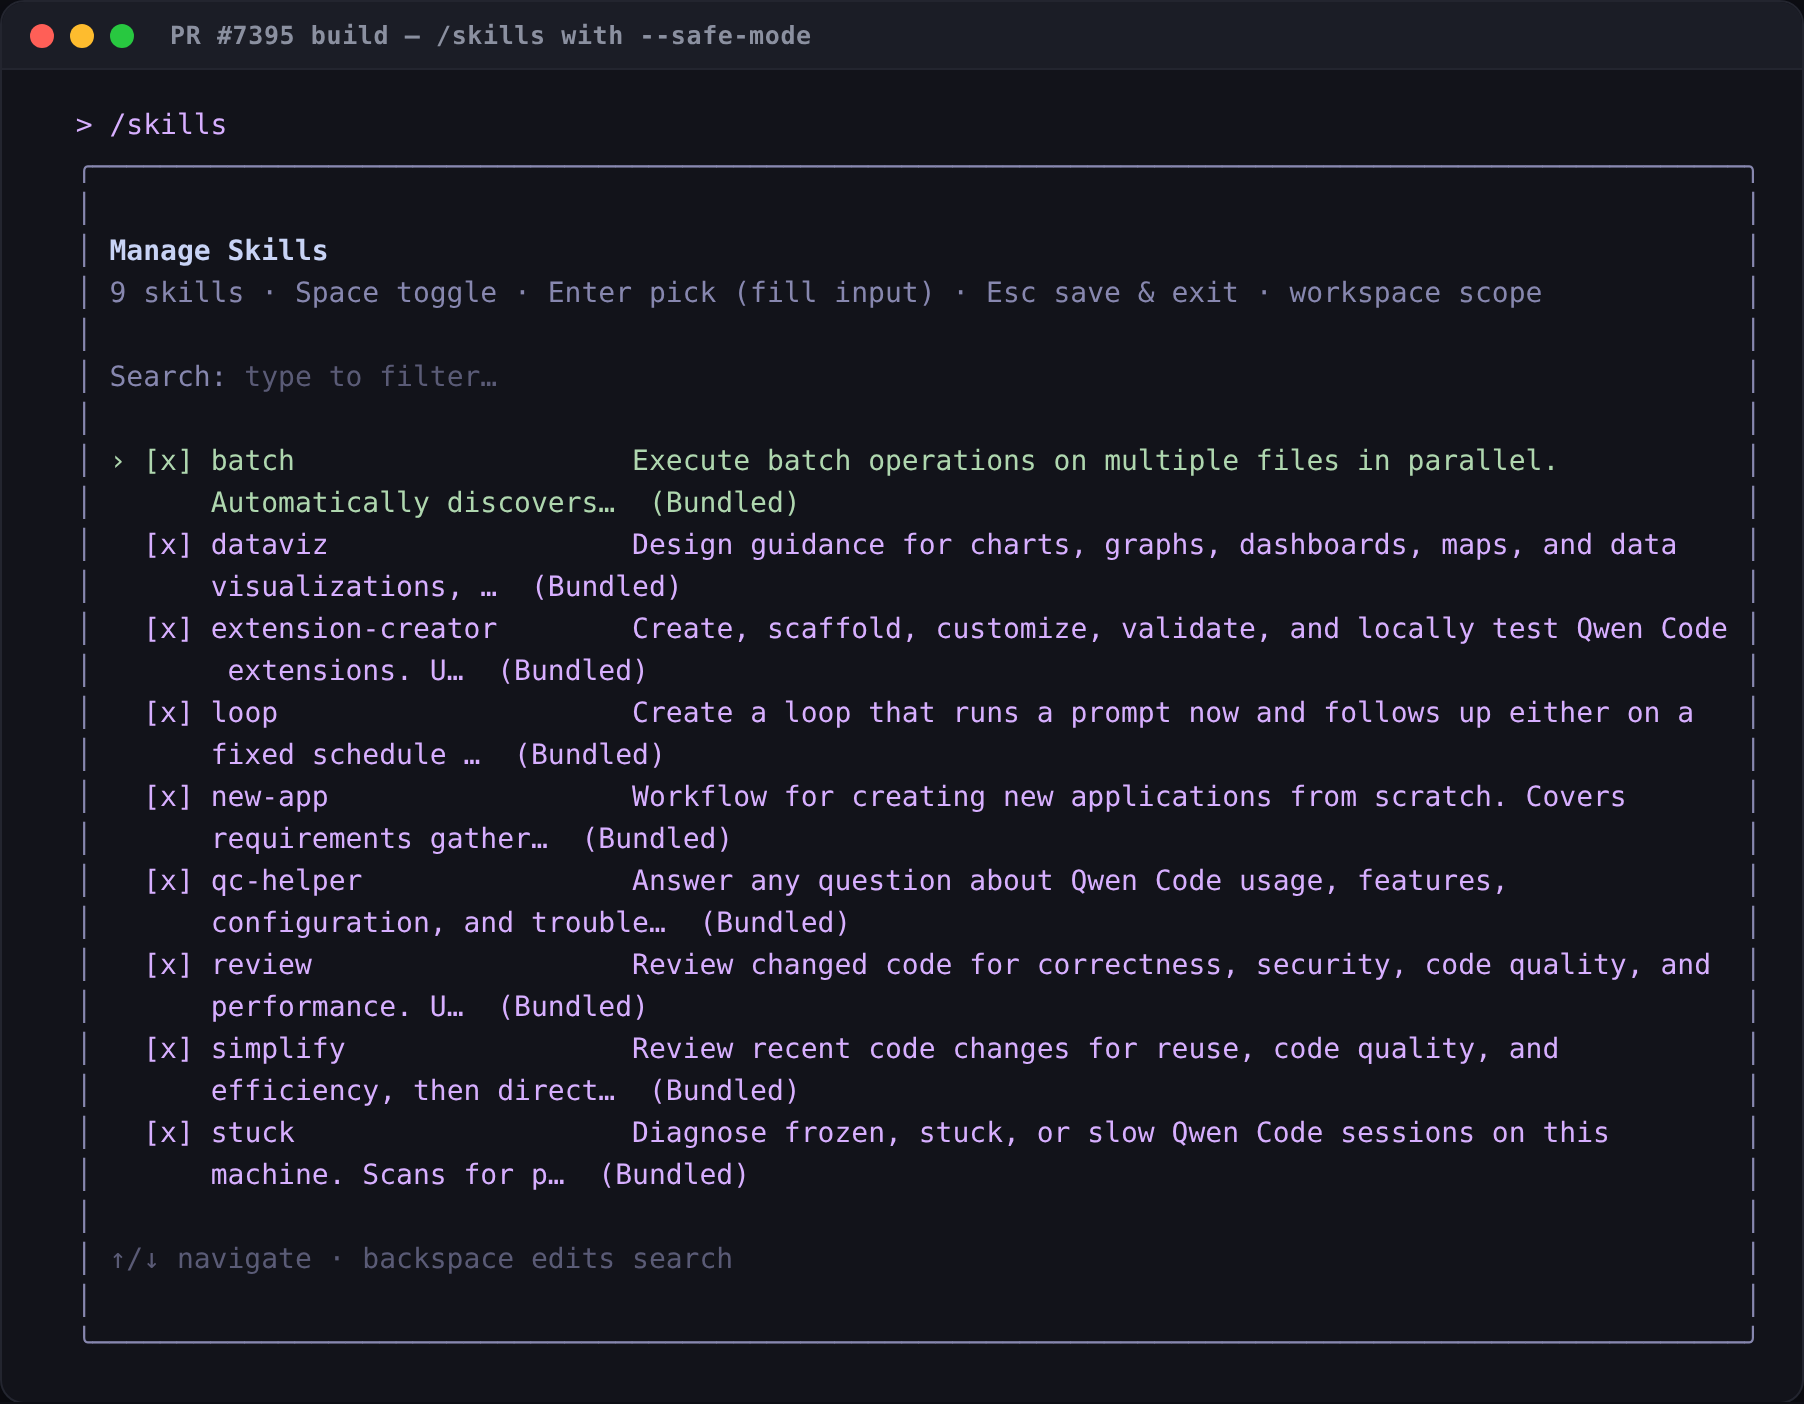Click the Manage Skills heading
1804x1404 pixels.
point(219,251)
